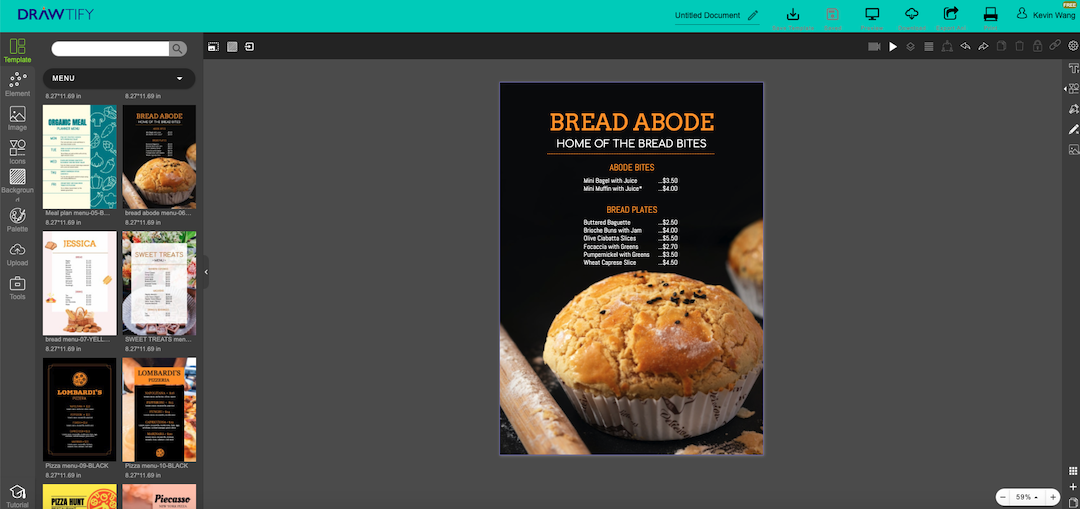This screenshot has width=1080, height=509.
Task: Open the Upload panel
Action: (17, 254)
